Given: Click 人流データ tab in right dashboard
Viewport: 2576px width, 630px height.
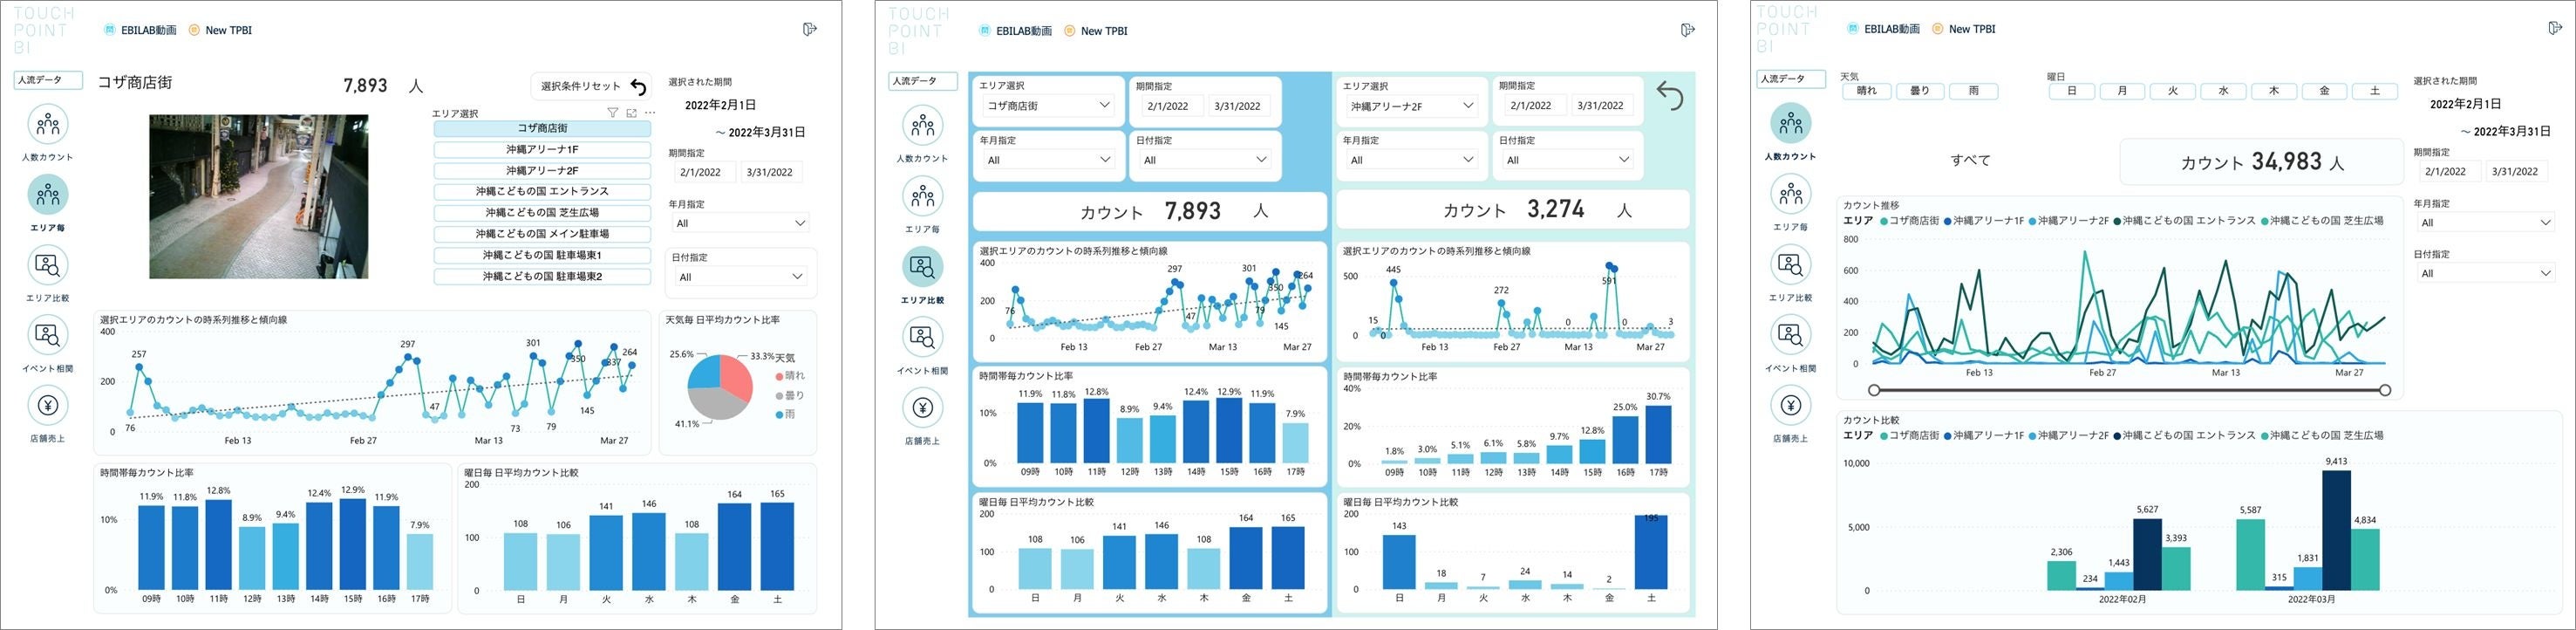Looking at the screenshot, I should click(1791, 79).
